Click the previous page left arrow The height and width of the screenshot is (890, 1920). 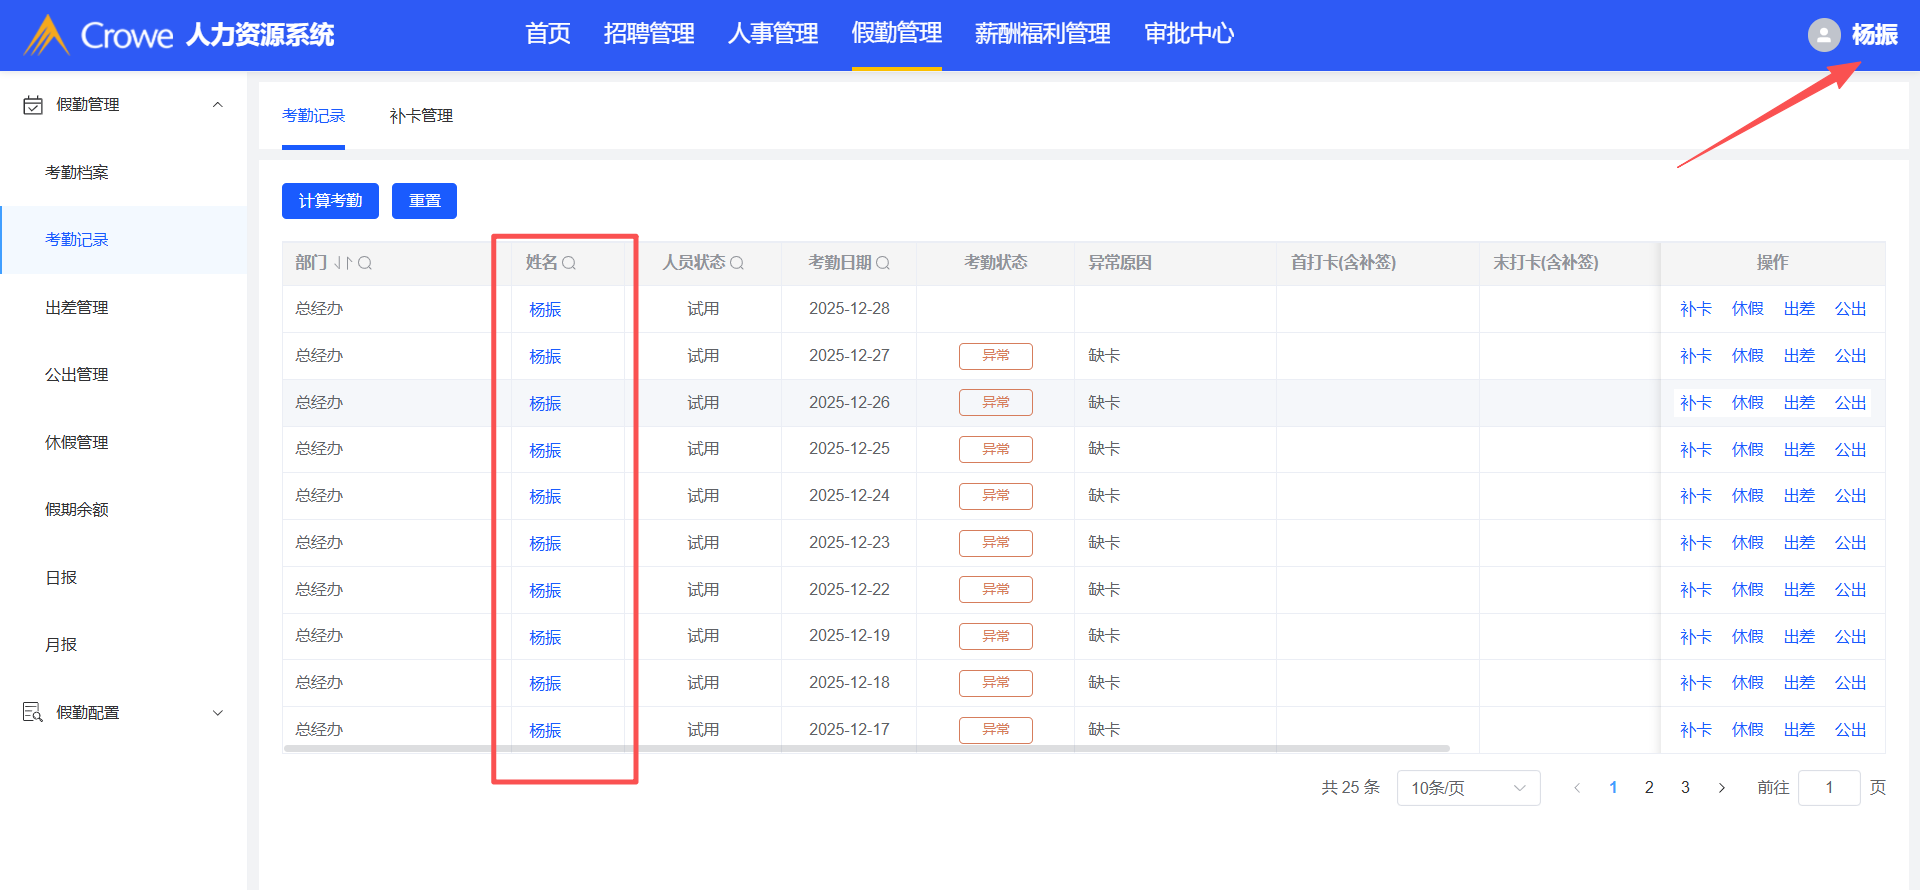(1577, 788)
